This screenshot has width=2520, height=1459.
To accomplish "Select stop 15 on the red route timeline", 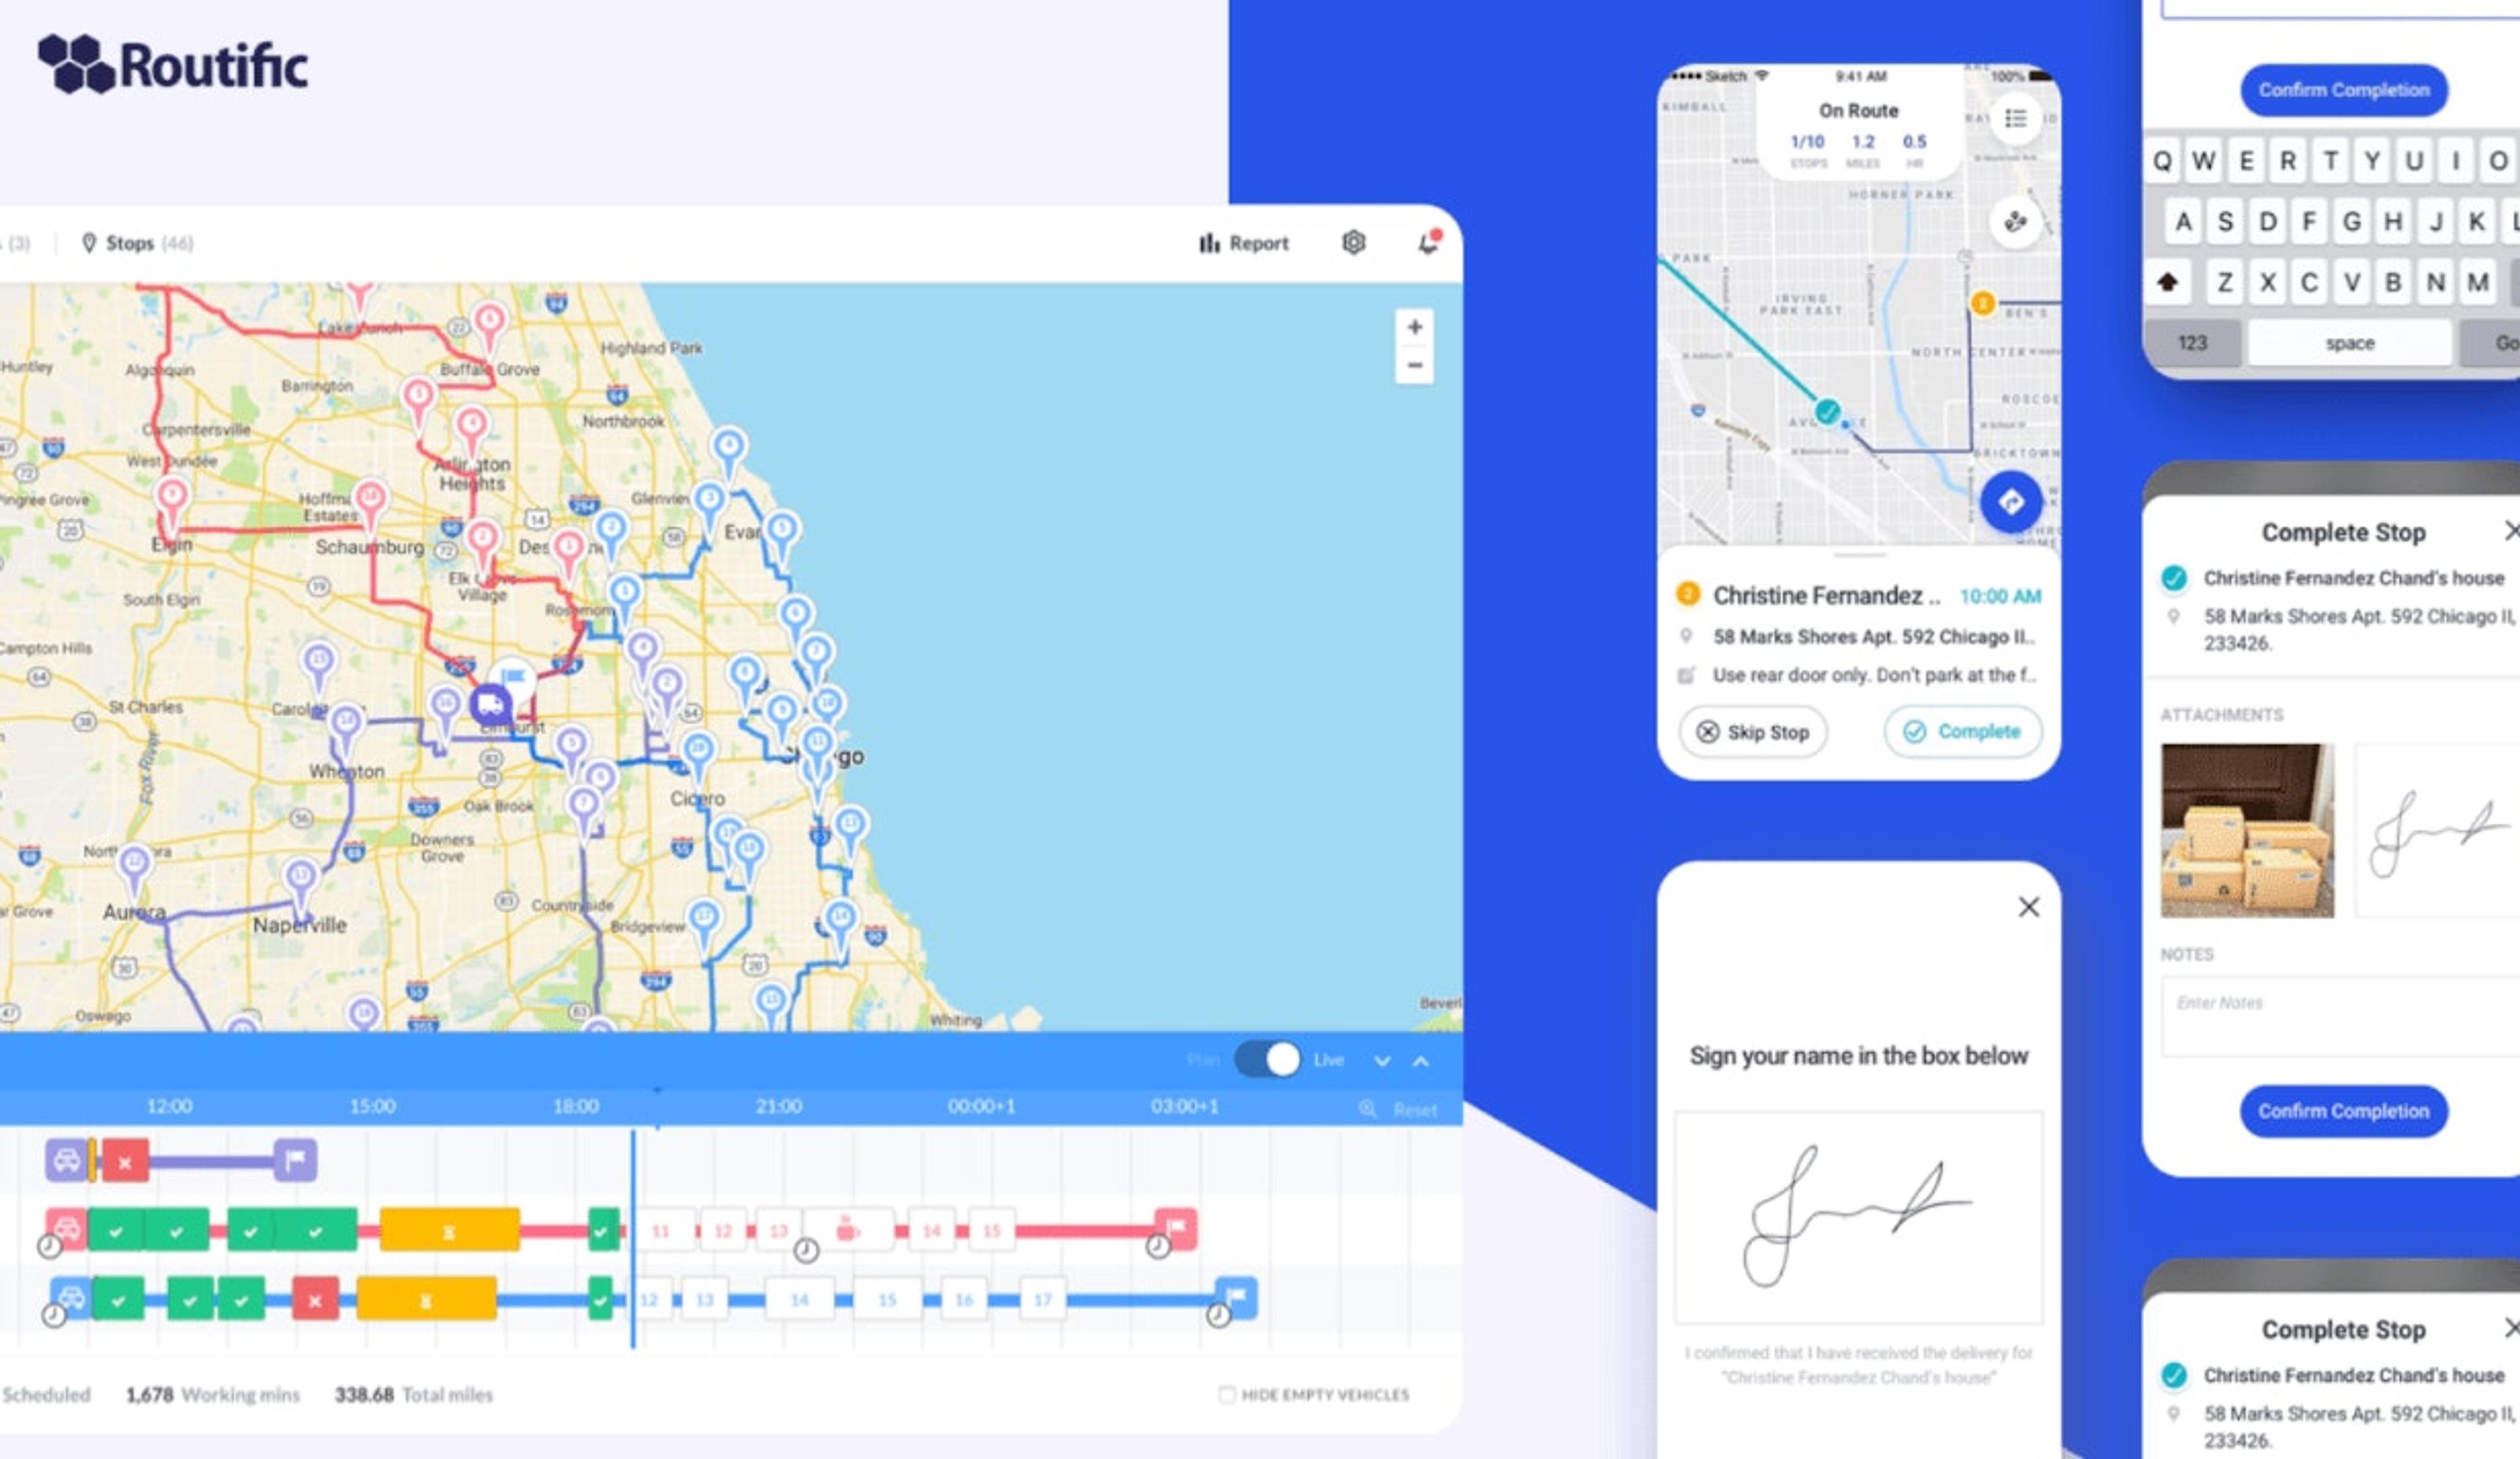I will point(992,1230).
